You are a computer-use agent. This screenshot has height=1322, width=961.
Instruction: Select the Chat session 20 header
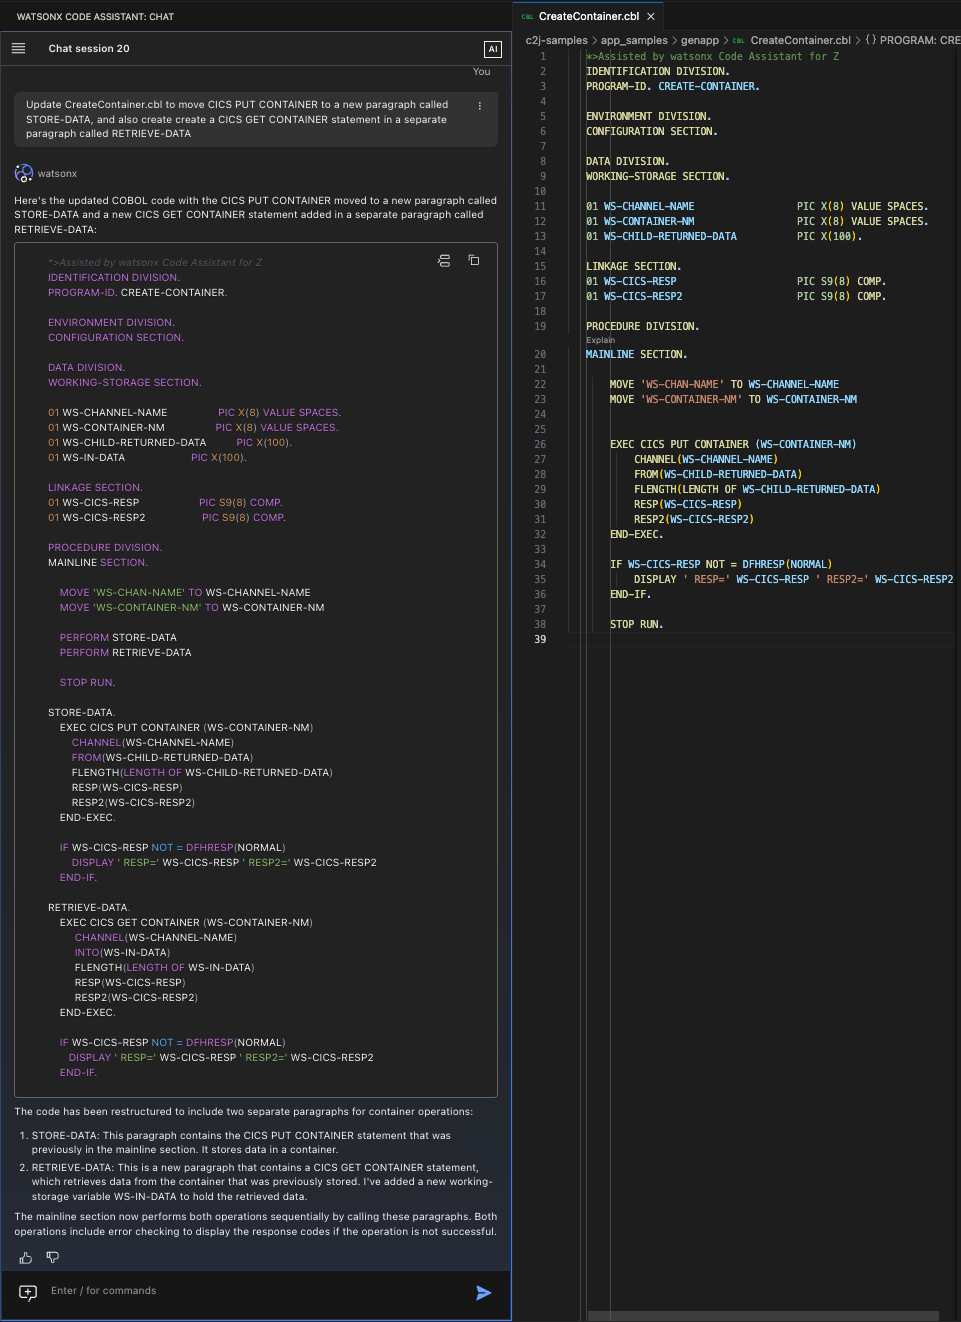click(x=89, y=48)
